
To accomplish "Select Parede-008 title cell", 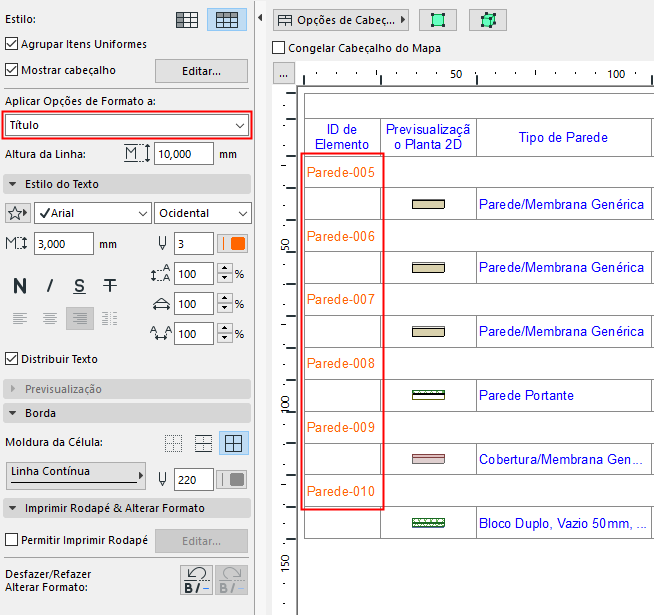I will (341, 363).
